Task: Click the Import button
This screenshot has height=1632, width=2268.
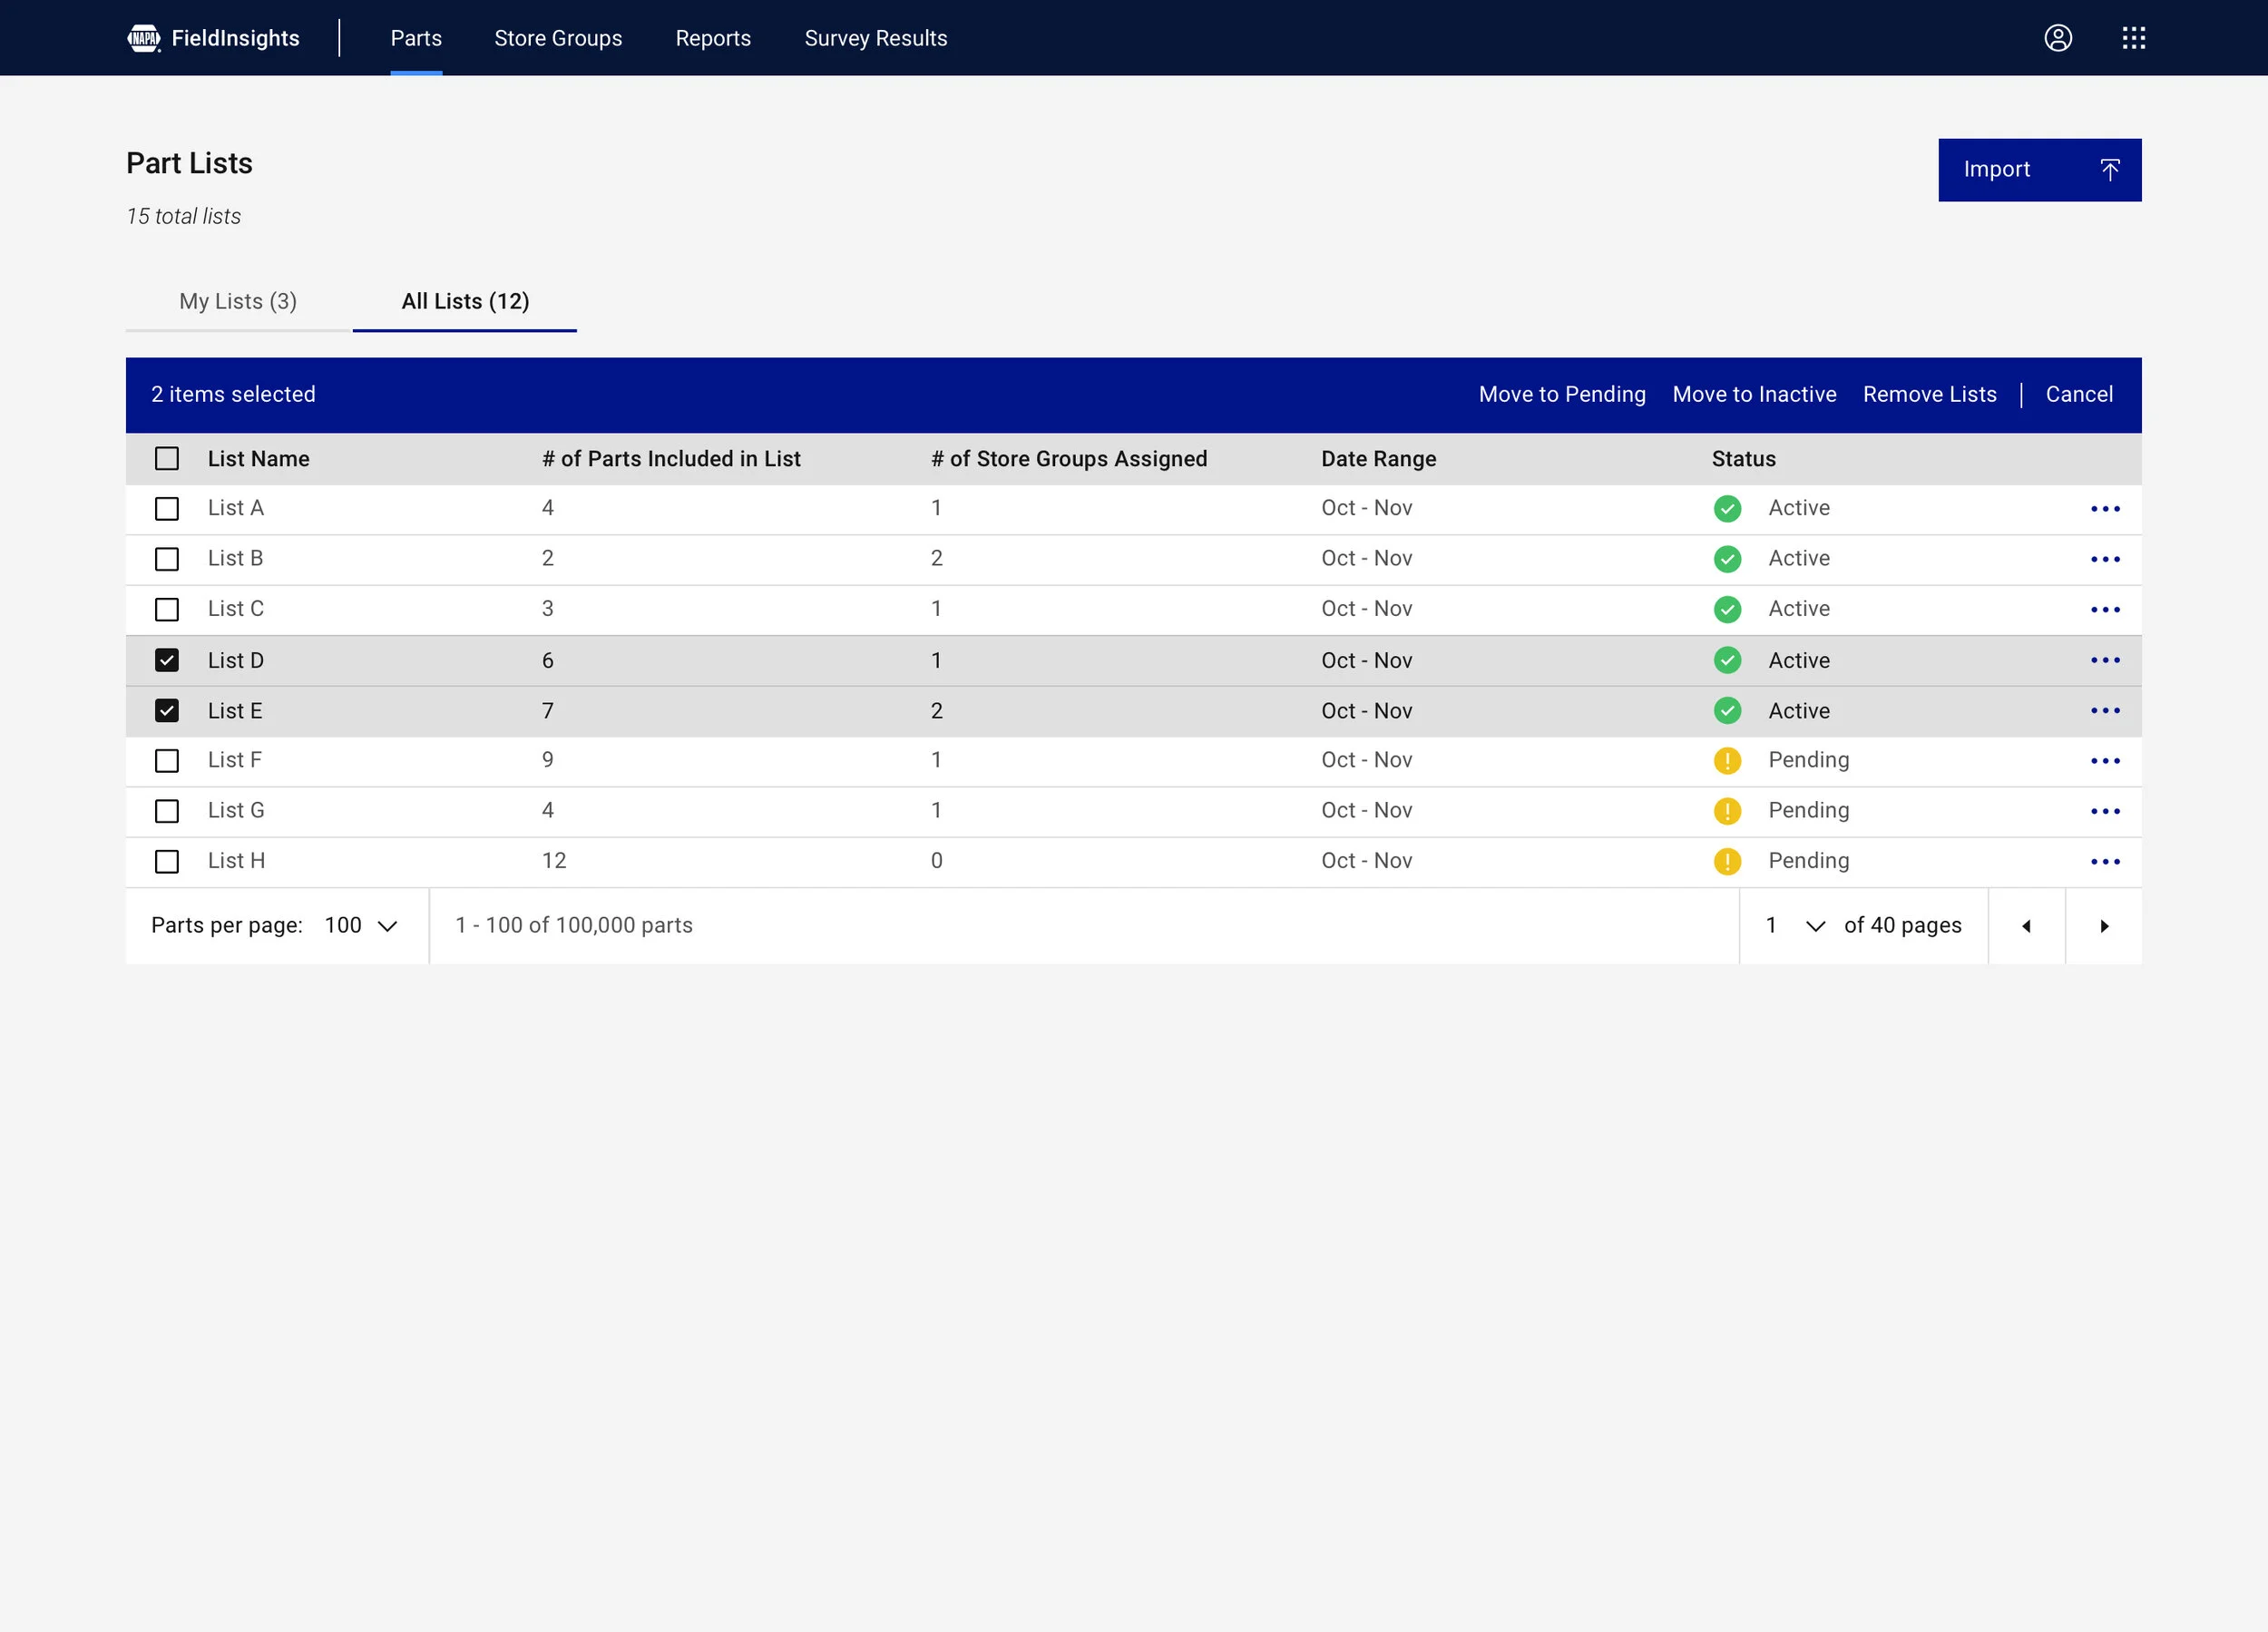Action: pos(2039,170)
